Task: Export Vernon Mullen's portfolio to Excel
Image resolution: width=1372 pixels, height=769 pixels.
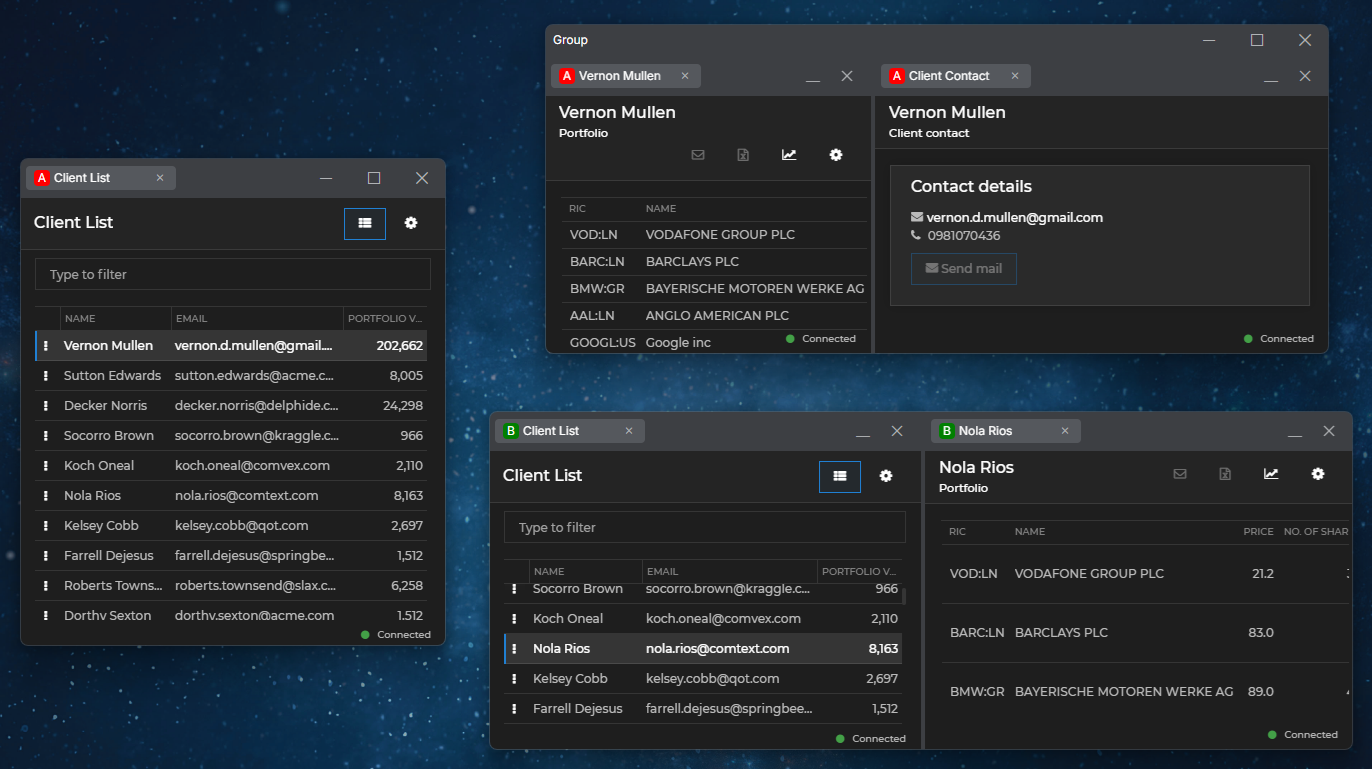Action: point(743,155)
